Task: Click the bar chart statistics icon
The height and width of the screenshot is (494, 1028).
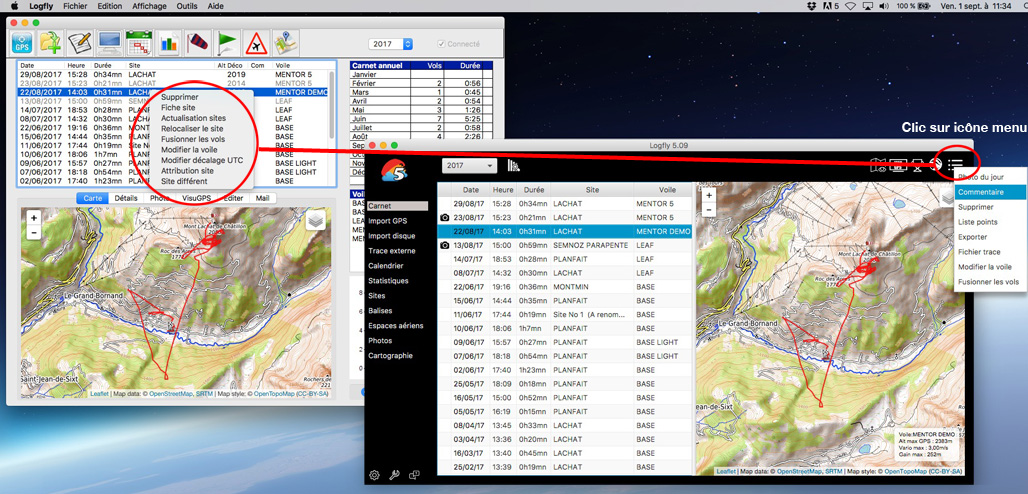Action: tap(168, 43)
